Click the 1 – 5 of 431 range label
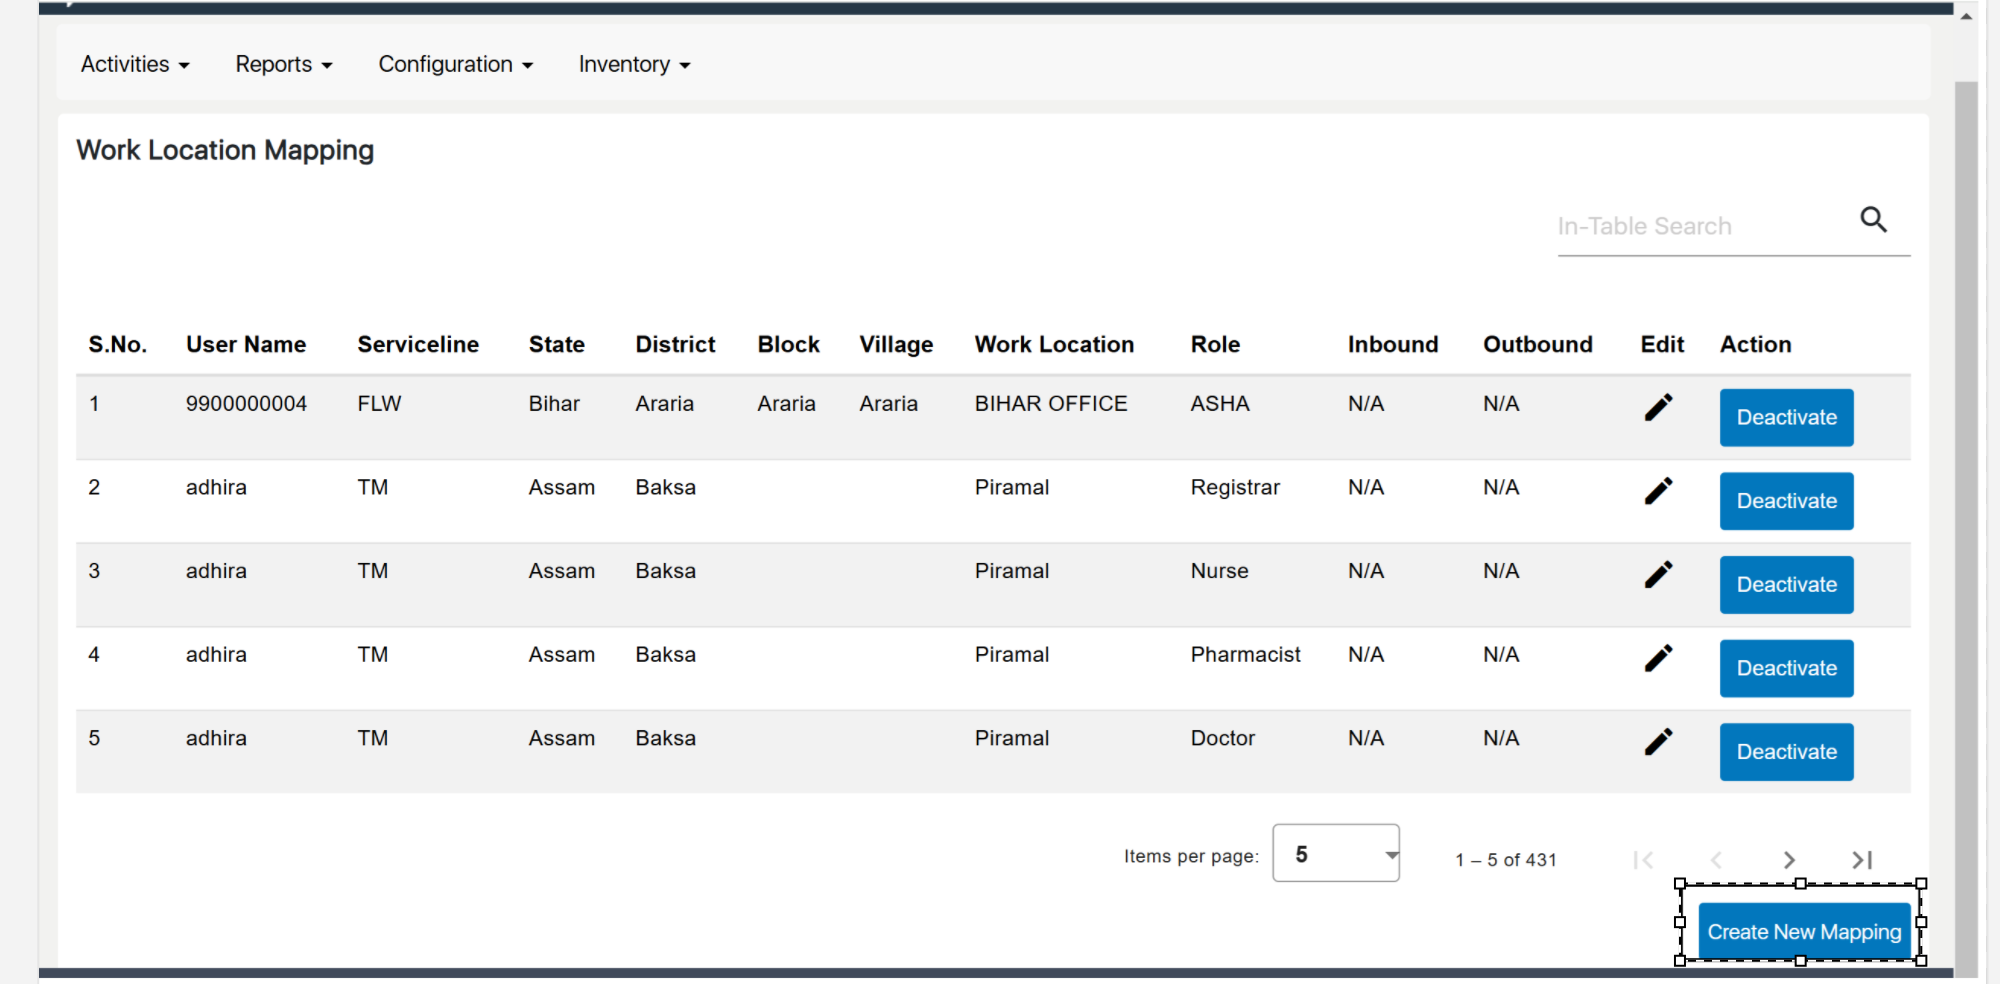 click(x=1506, y=860)
